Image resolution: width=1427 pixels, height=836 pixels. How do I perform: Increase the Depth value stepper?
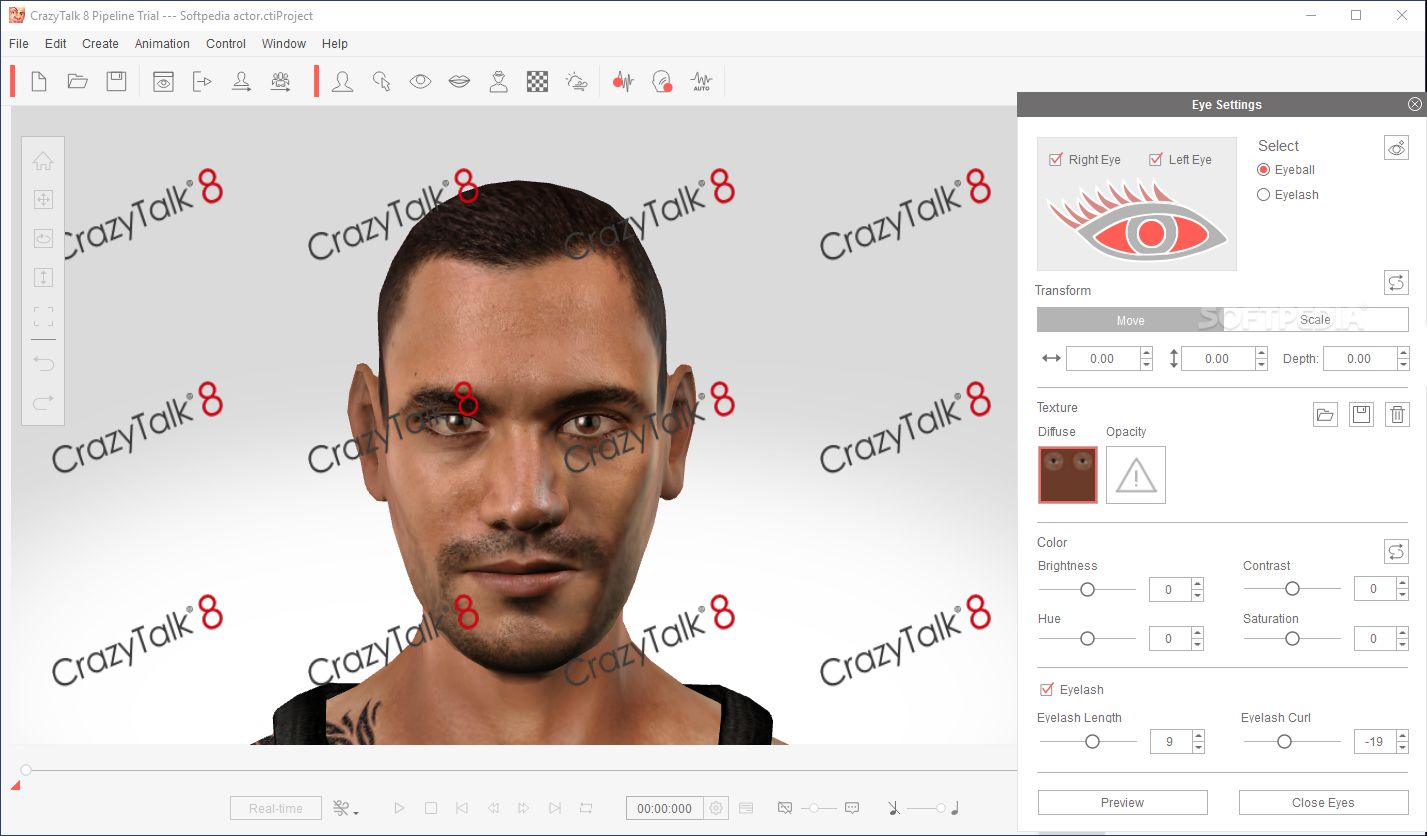(x=1403, y=353)
